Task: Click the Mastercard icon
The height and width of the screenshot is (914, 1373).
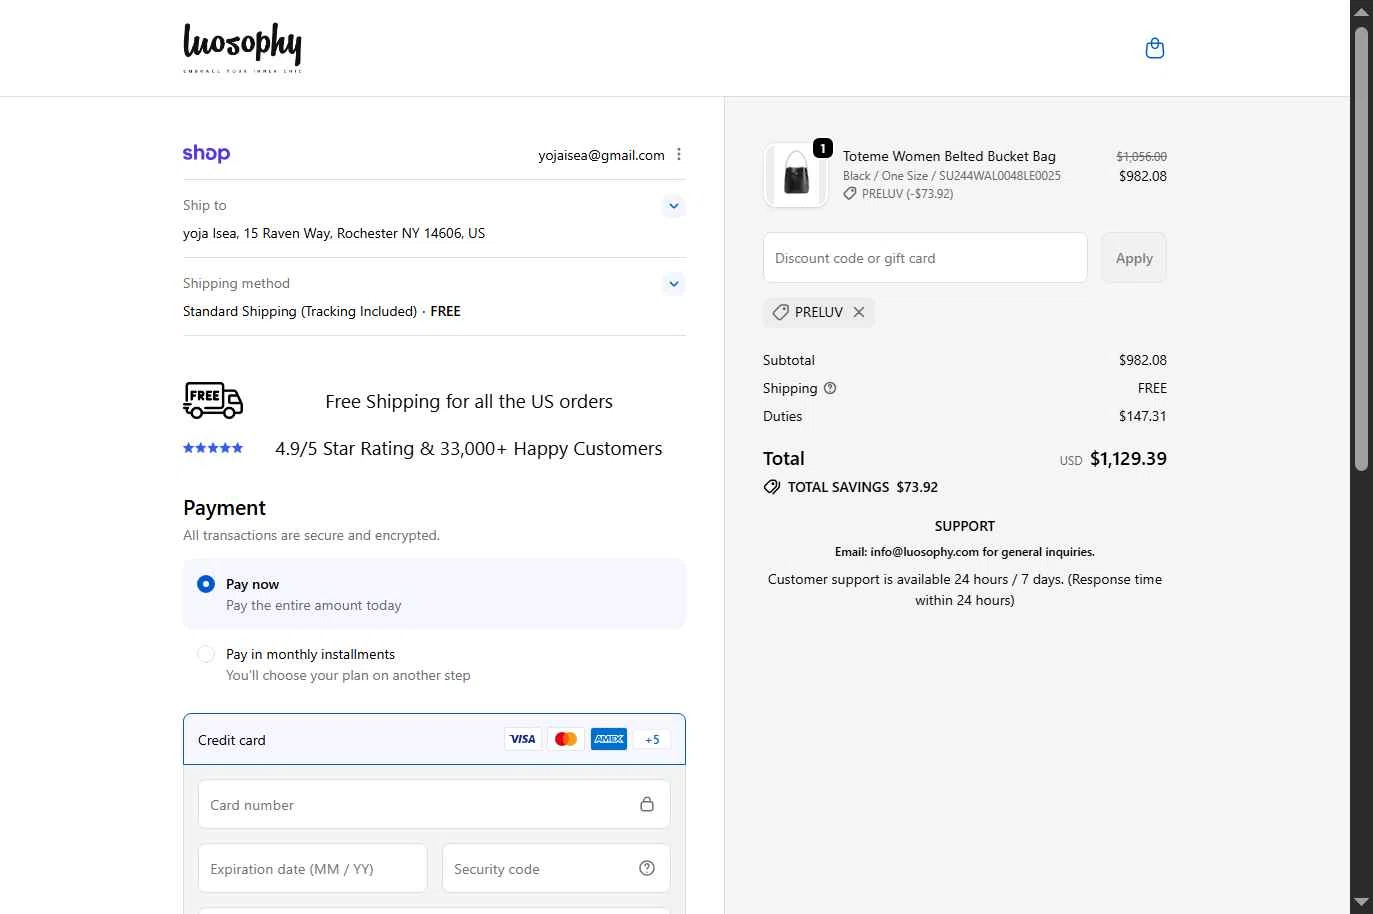Action: tap(566, 739)
